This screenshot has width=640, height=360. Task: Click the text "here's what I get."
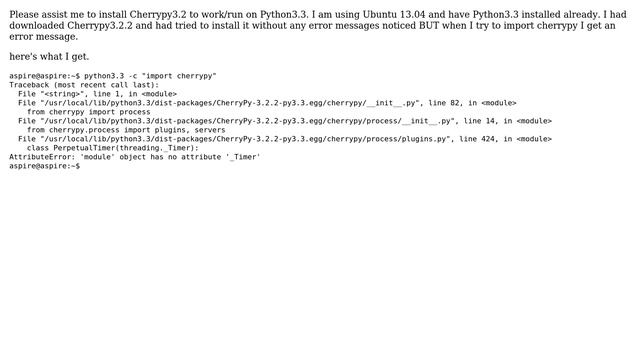point(49,57)
